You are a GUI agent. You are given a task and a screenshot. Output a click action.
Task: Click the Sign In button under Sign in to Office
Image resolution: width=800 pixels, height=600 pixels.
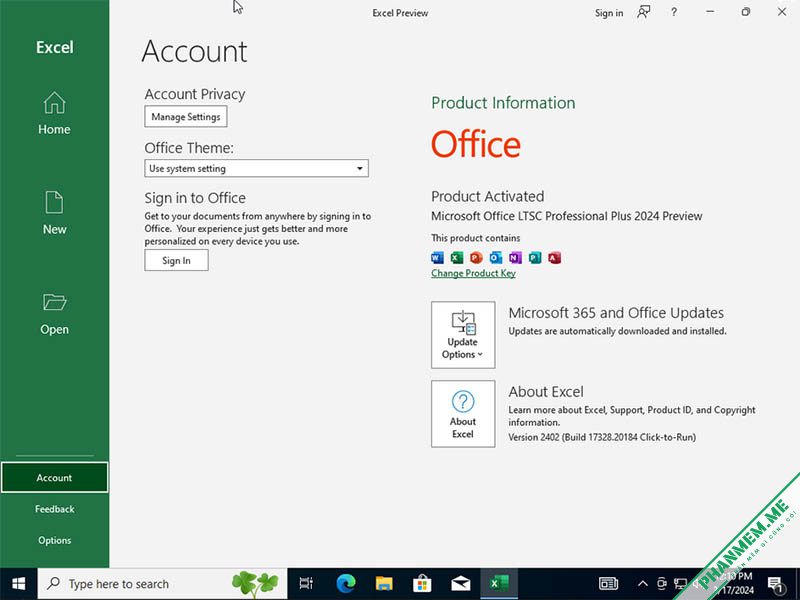(x=176, y=260)
